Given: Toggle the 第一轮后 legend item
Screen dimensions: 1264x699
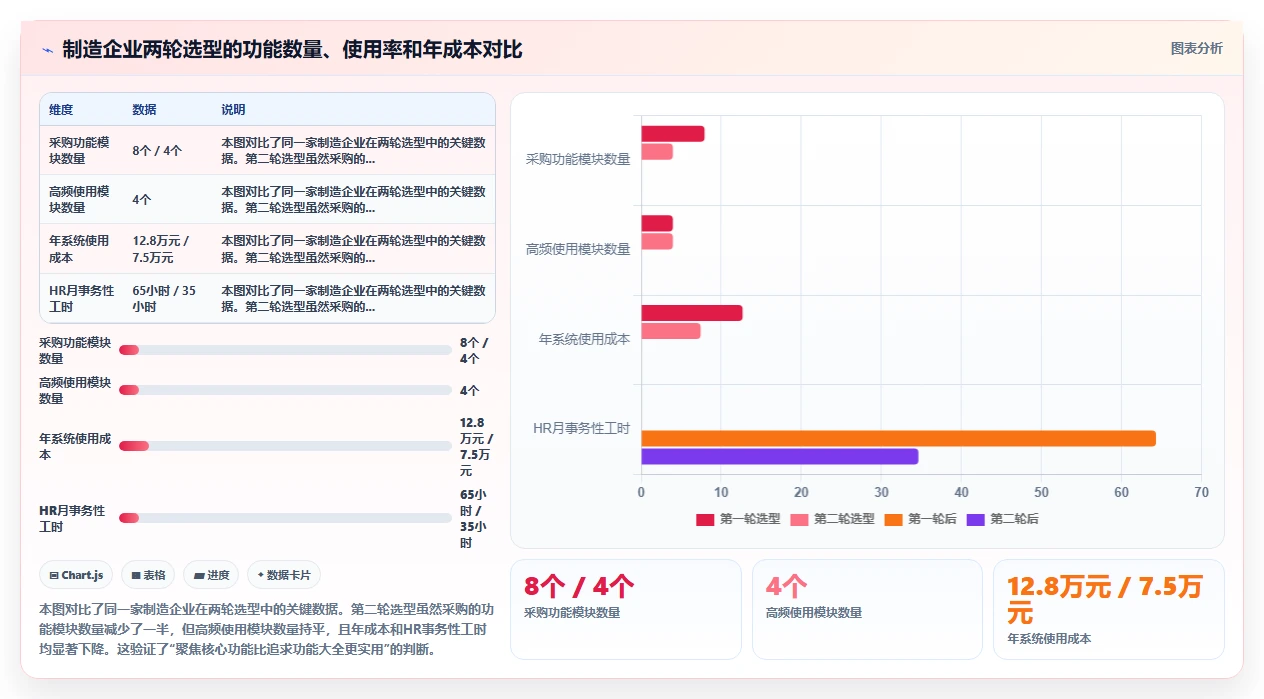Looking at the screenshot, I should click(x=920, y=519).
